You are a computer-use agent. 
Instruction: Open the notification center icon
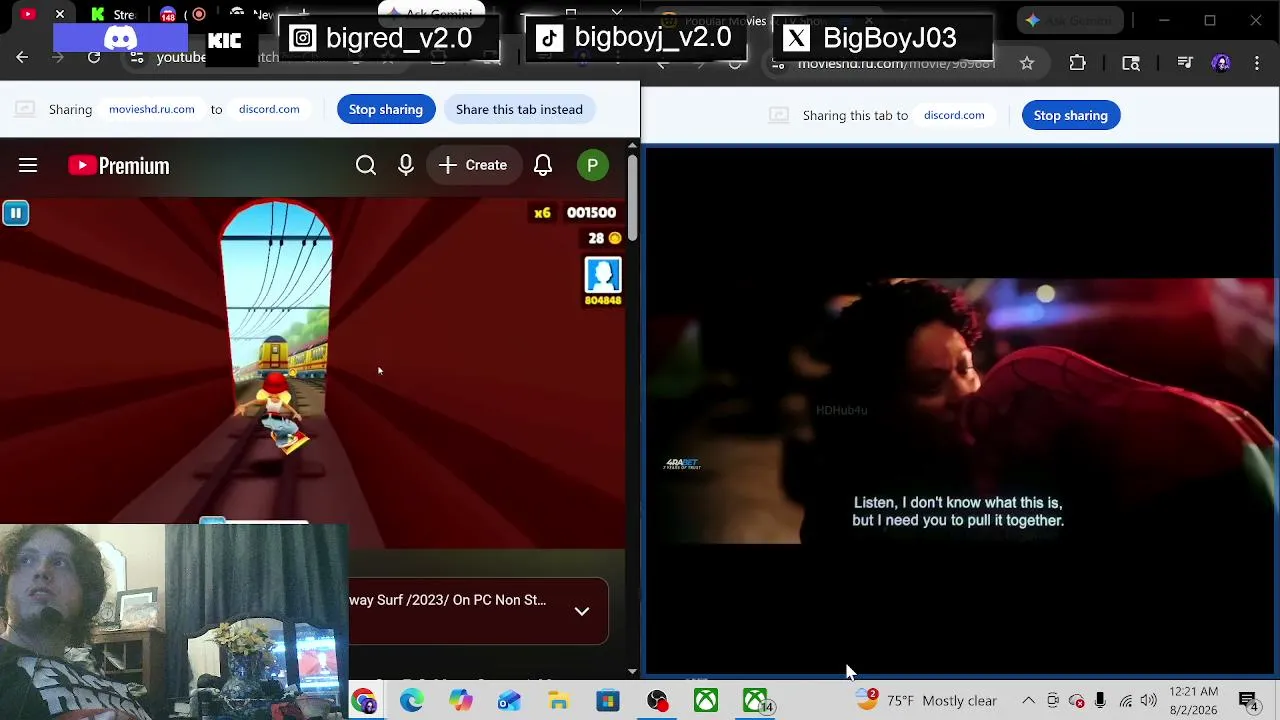point(1249,701)
